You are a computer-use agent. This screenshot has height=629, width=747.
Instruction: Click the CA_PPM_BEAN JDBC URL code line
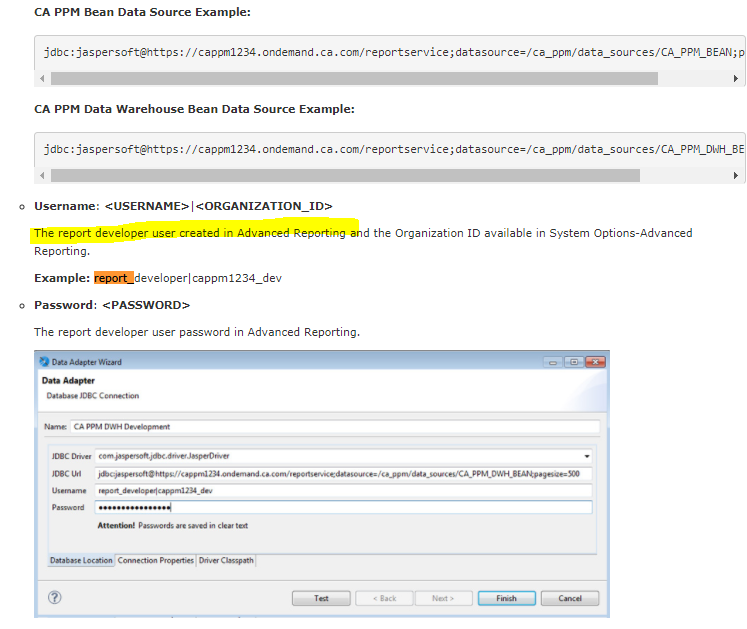(x=394, y=52)
